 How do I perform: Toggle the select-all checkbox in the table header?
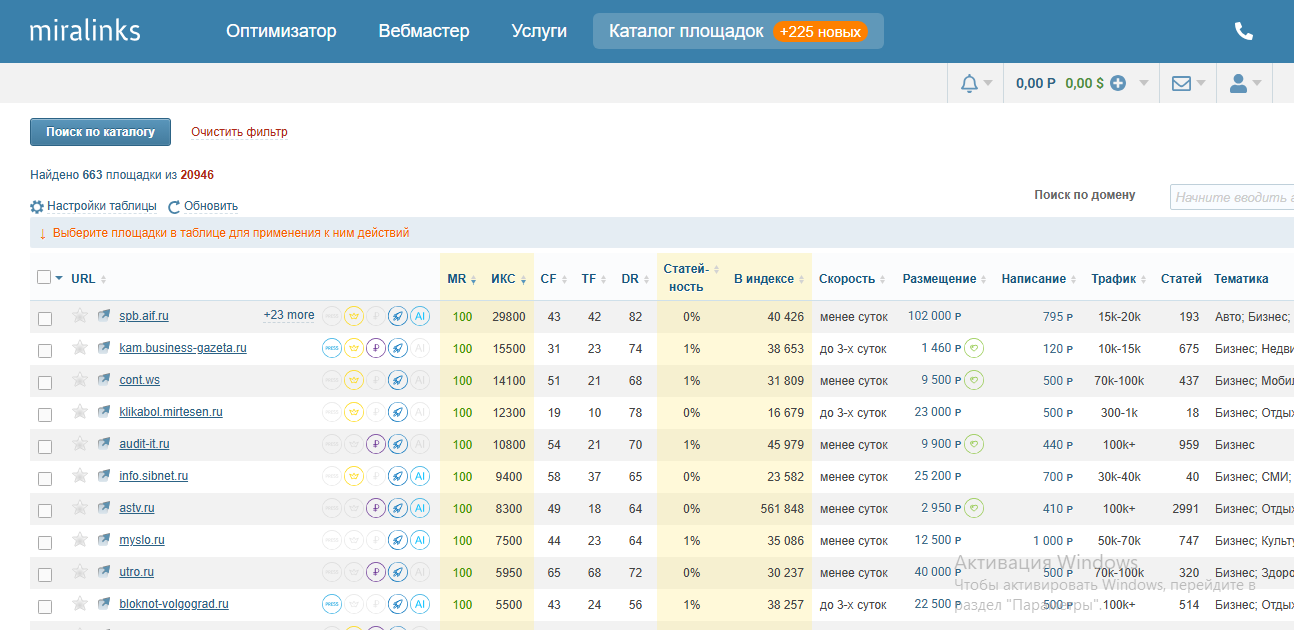(x=44, y=278)
